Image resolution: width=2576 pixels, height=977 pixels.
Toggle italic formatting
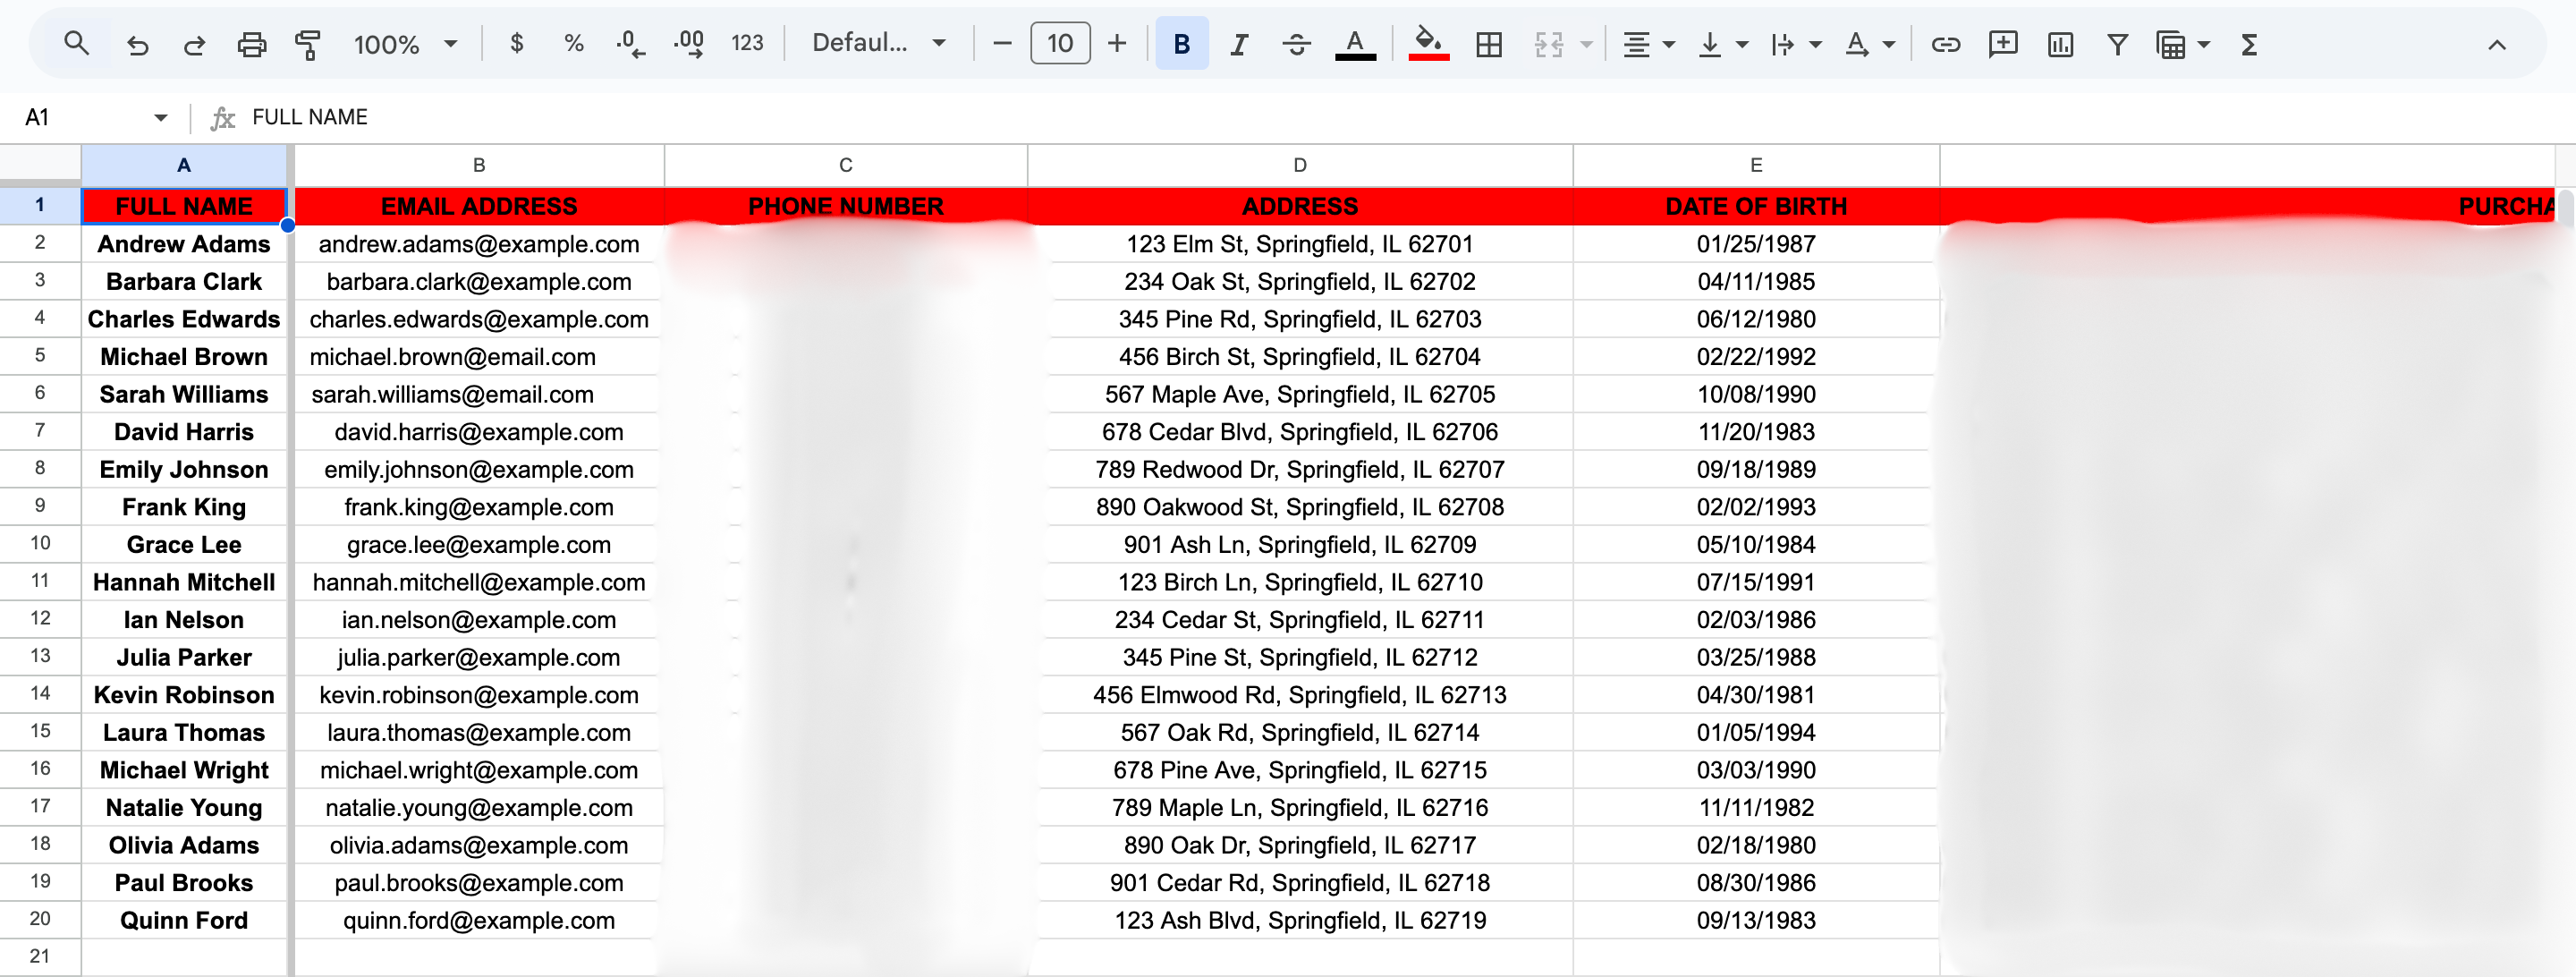(x=1239, y=44)
